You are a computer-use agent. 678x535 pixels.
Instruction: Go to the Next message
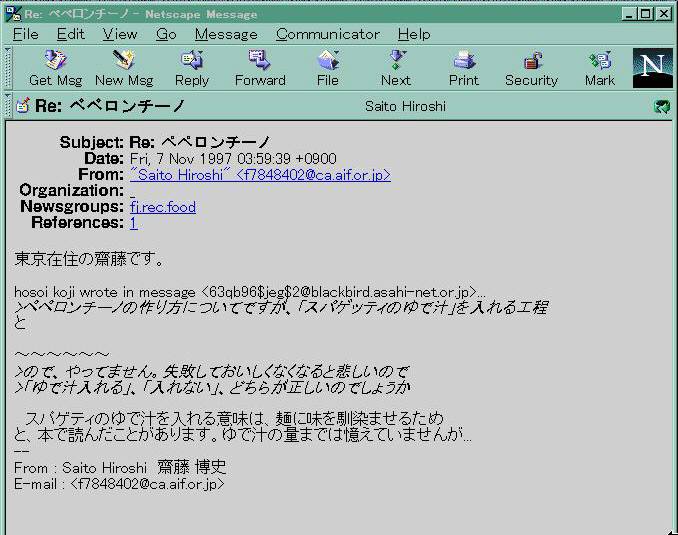point(396,68)
